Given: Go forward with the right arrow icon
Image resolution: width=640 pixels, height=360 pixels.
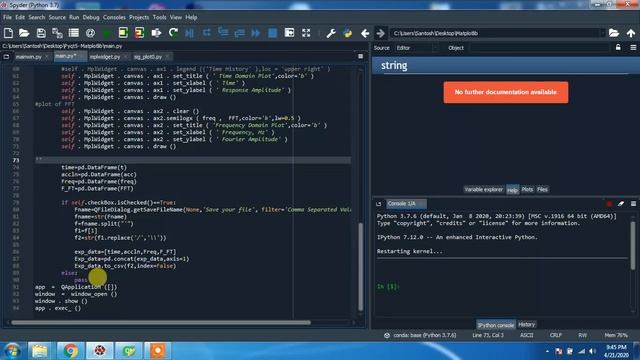Looking at the screenshot, I should coord(380,33).
